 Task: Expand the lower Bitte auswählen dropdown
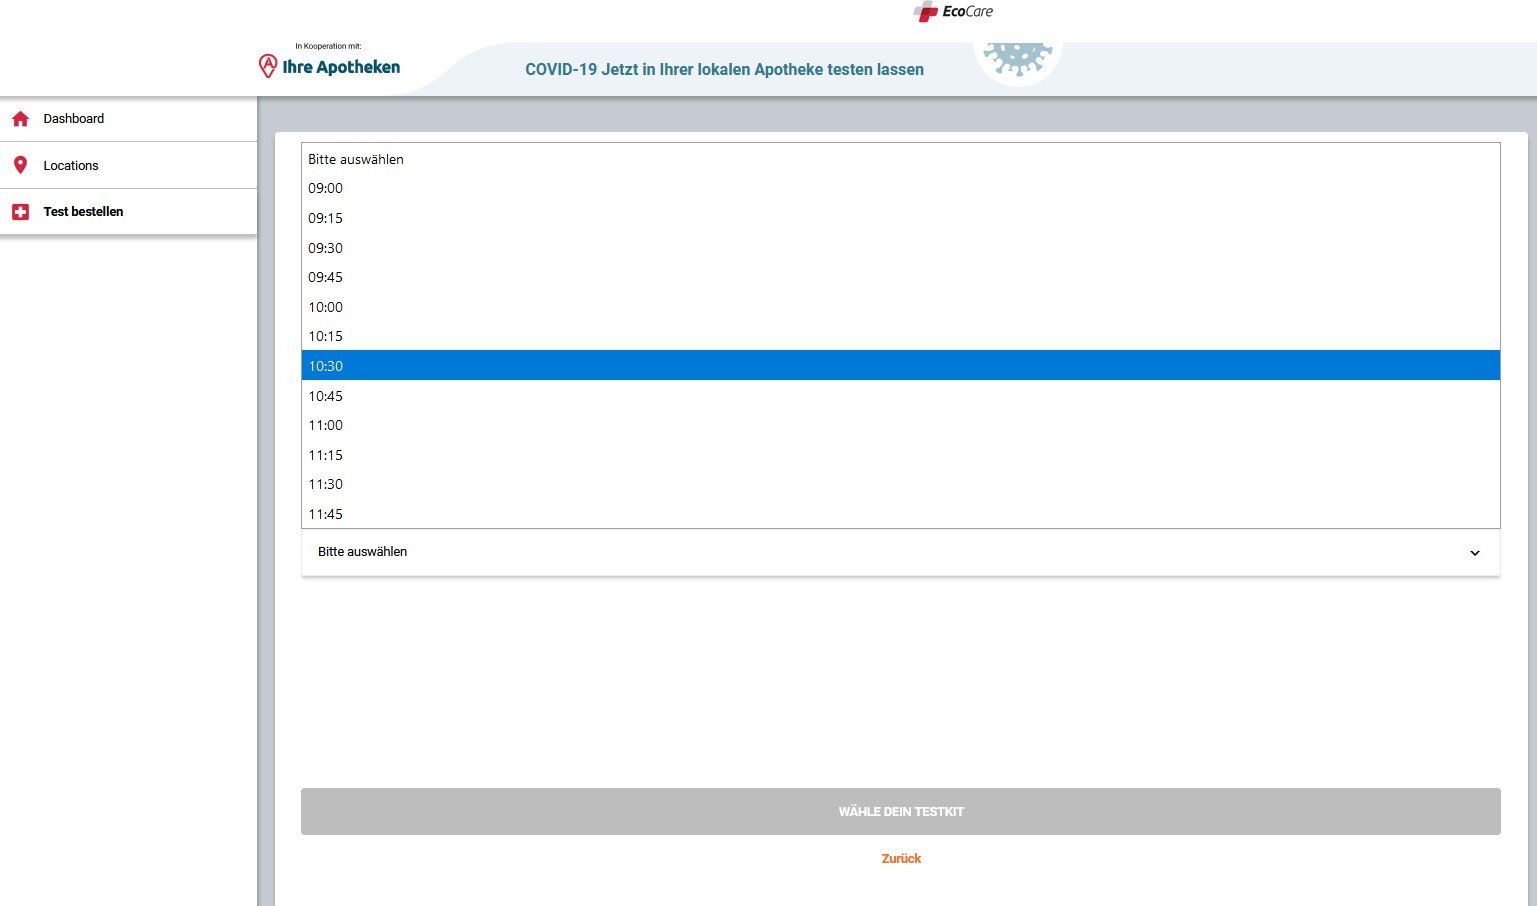pyautogui.click(x=899, y=552)
